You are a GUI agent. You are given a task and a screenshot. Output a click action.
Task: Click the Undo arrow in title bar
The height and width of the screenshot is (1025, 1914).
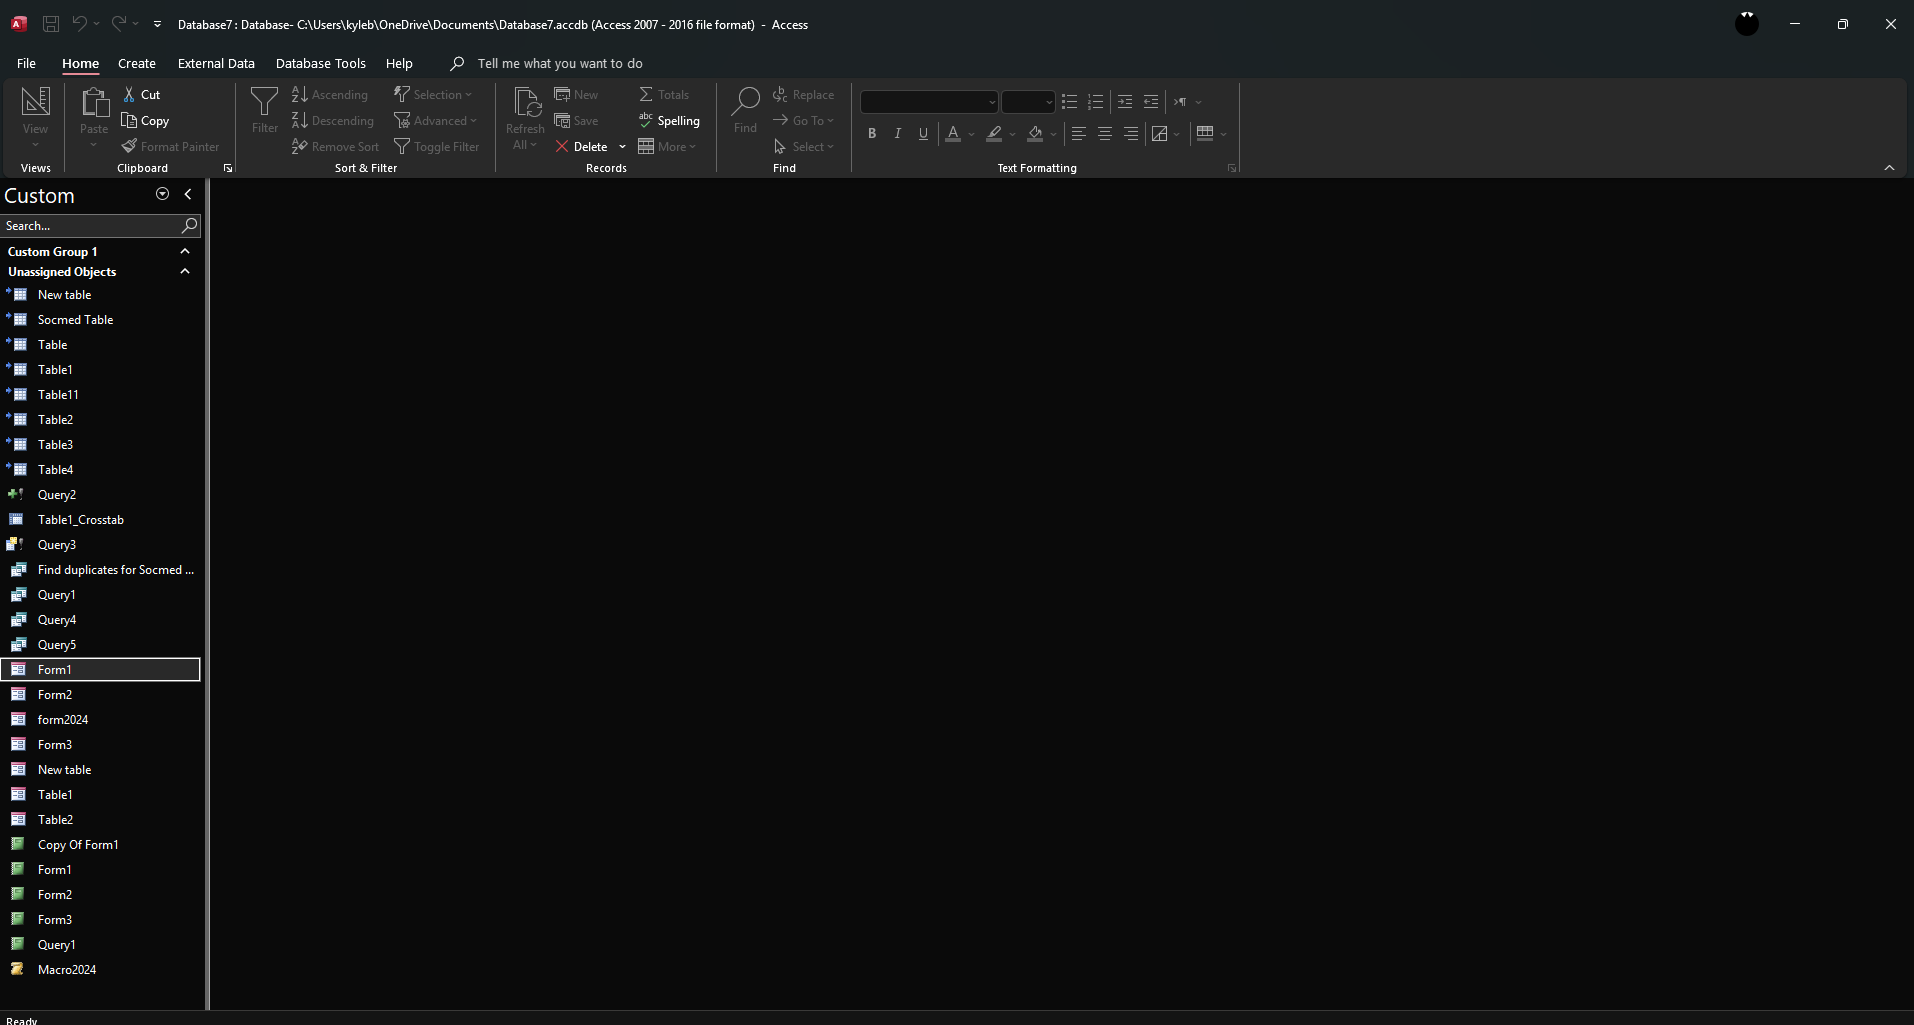pyautogui.click(x=79, y=24)
